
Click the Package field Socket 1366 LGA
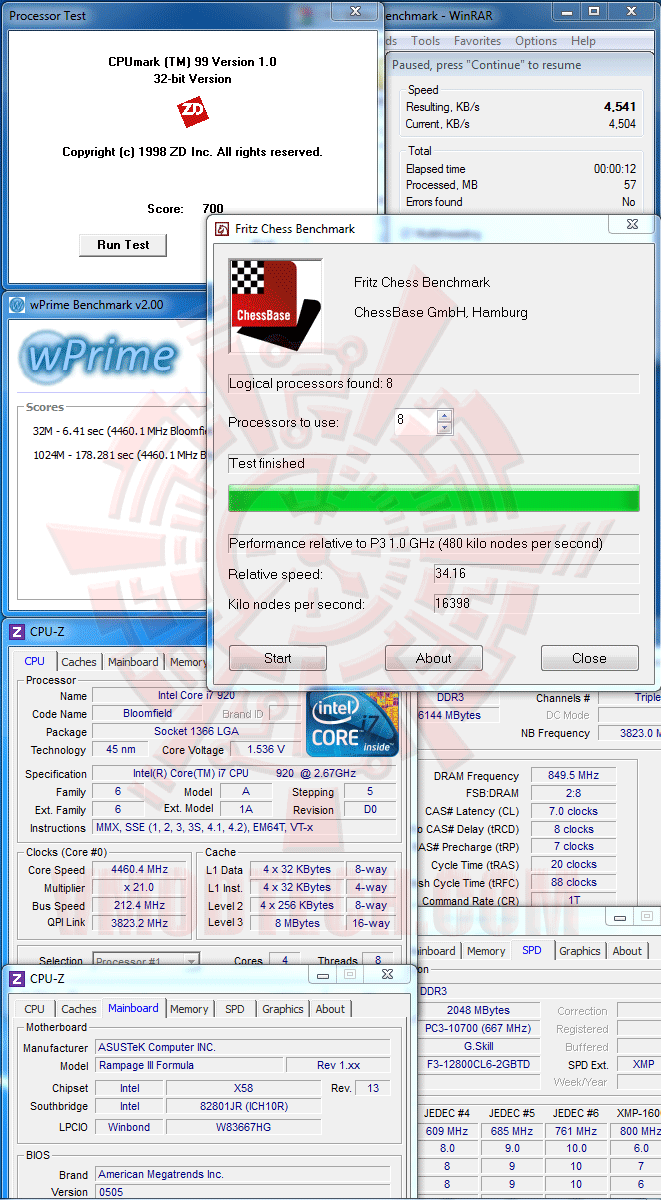click(x=198, y=731)
